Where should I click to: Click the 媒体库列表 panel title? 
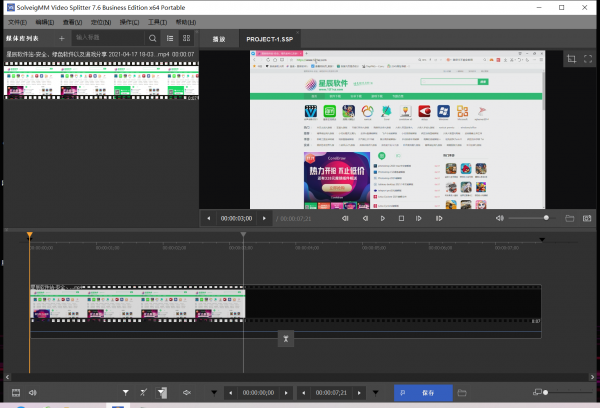click(x=23, y=38)
